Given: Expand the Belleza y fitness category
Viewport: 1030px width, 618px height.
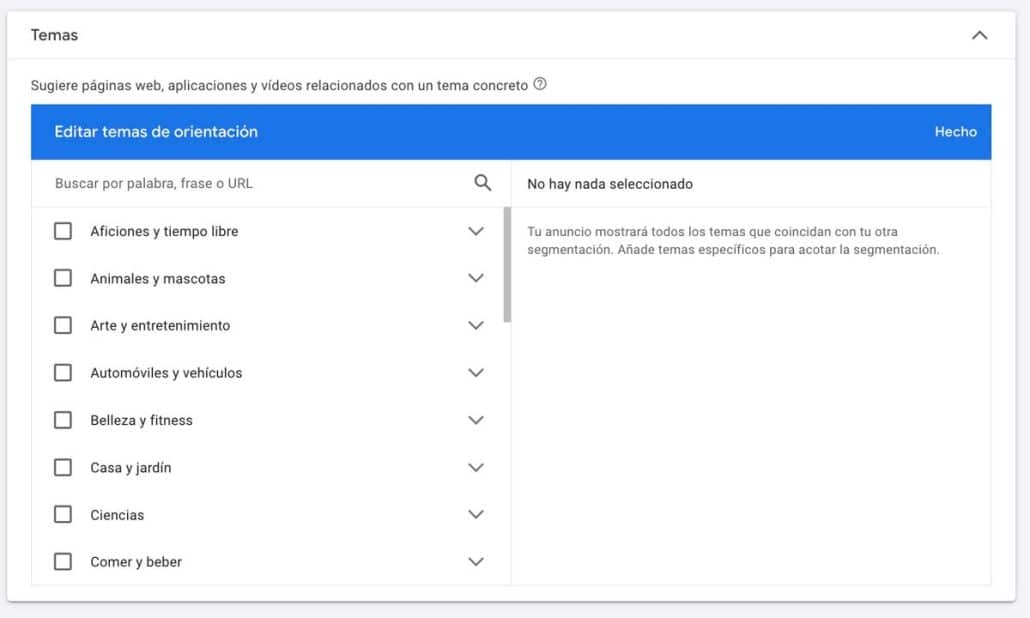Looking at the screenshot, I should 476,420.
